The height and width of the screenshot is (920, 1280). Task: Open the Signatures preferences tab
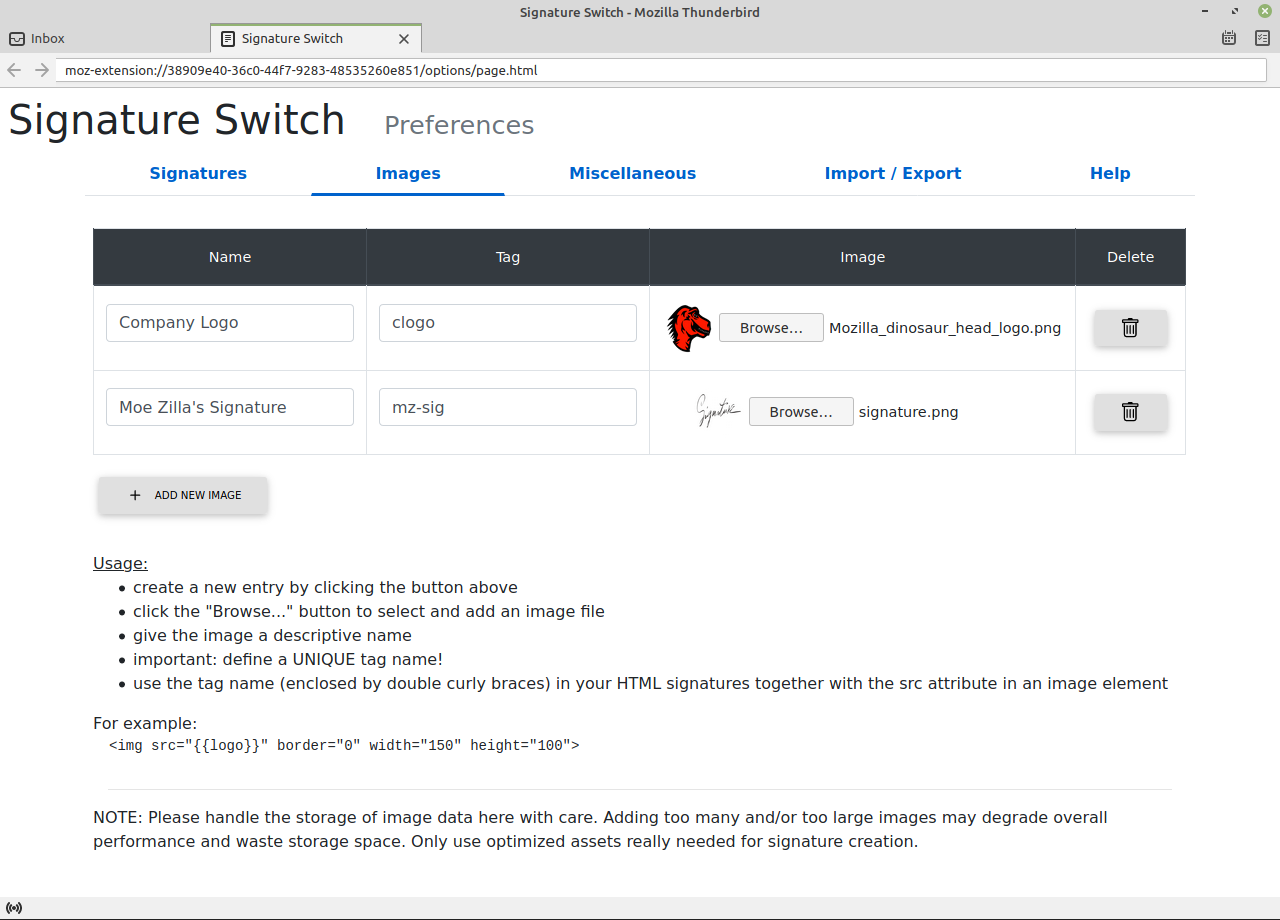[198, 173]
